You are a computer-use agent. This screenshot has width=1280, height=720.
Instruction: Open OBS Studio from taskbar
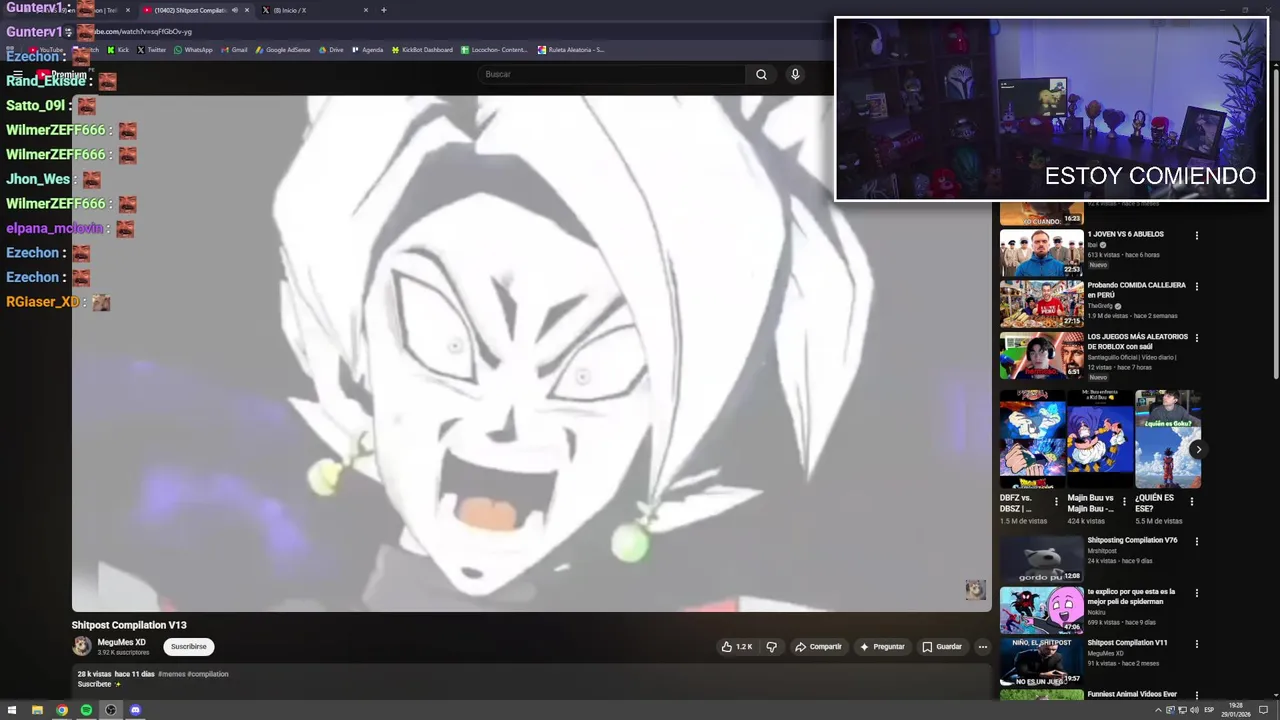[x=111, y=710]
